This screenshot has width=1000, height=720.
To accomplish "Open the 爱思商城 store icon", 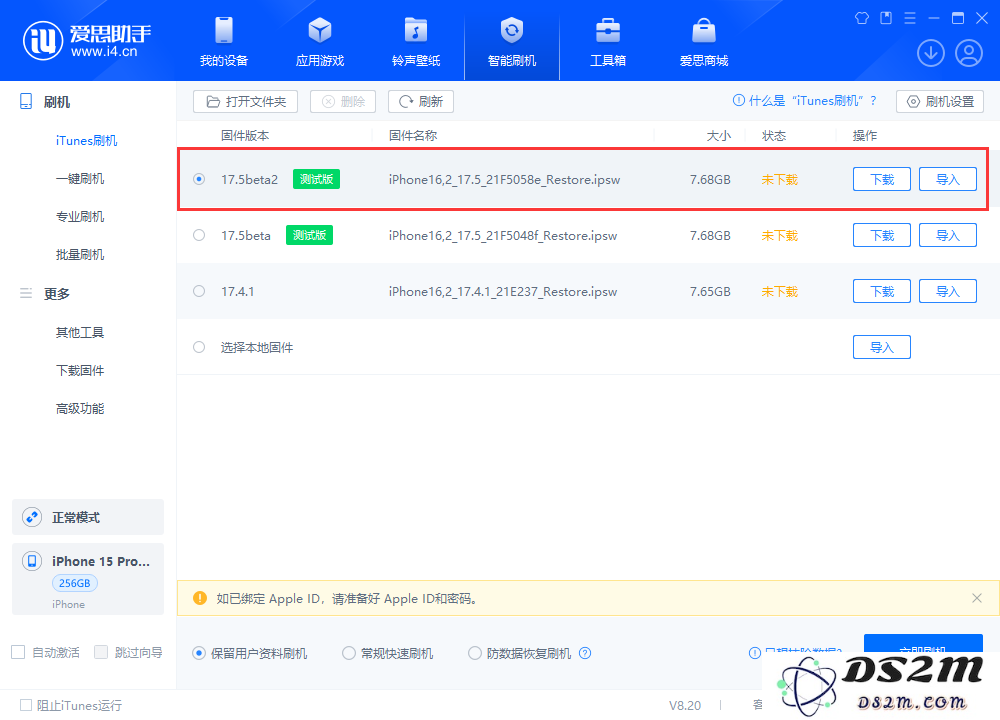I will [703, 30].
